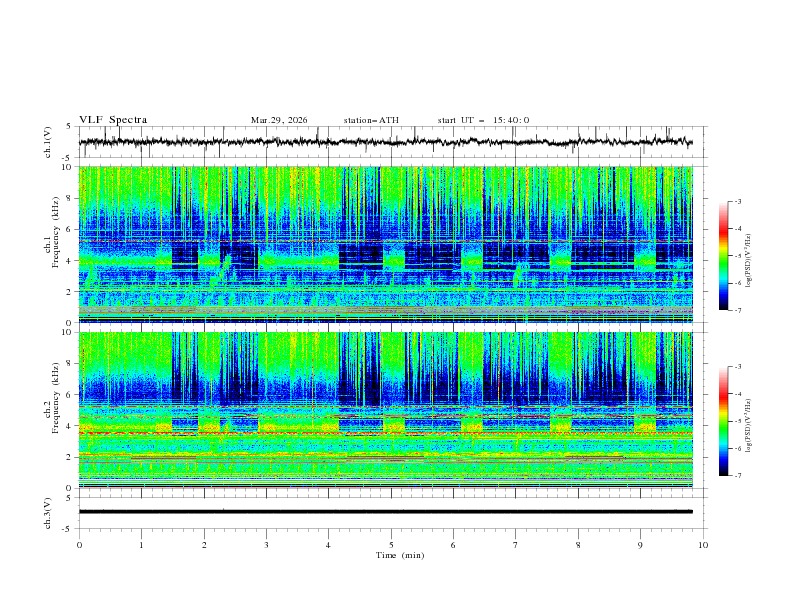Click the "3" tick on the time axis
The image size is (792, 612).
(266, 545)
